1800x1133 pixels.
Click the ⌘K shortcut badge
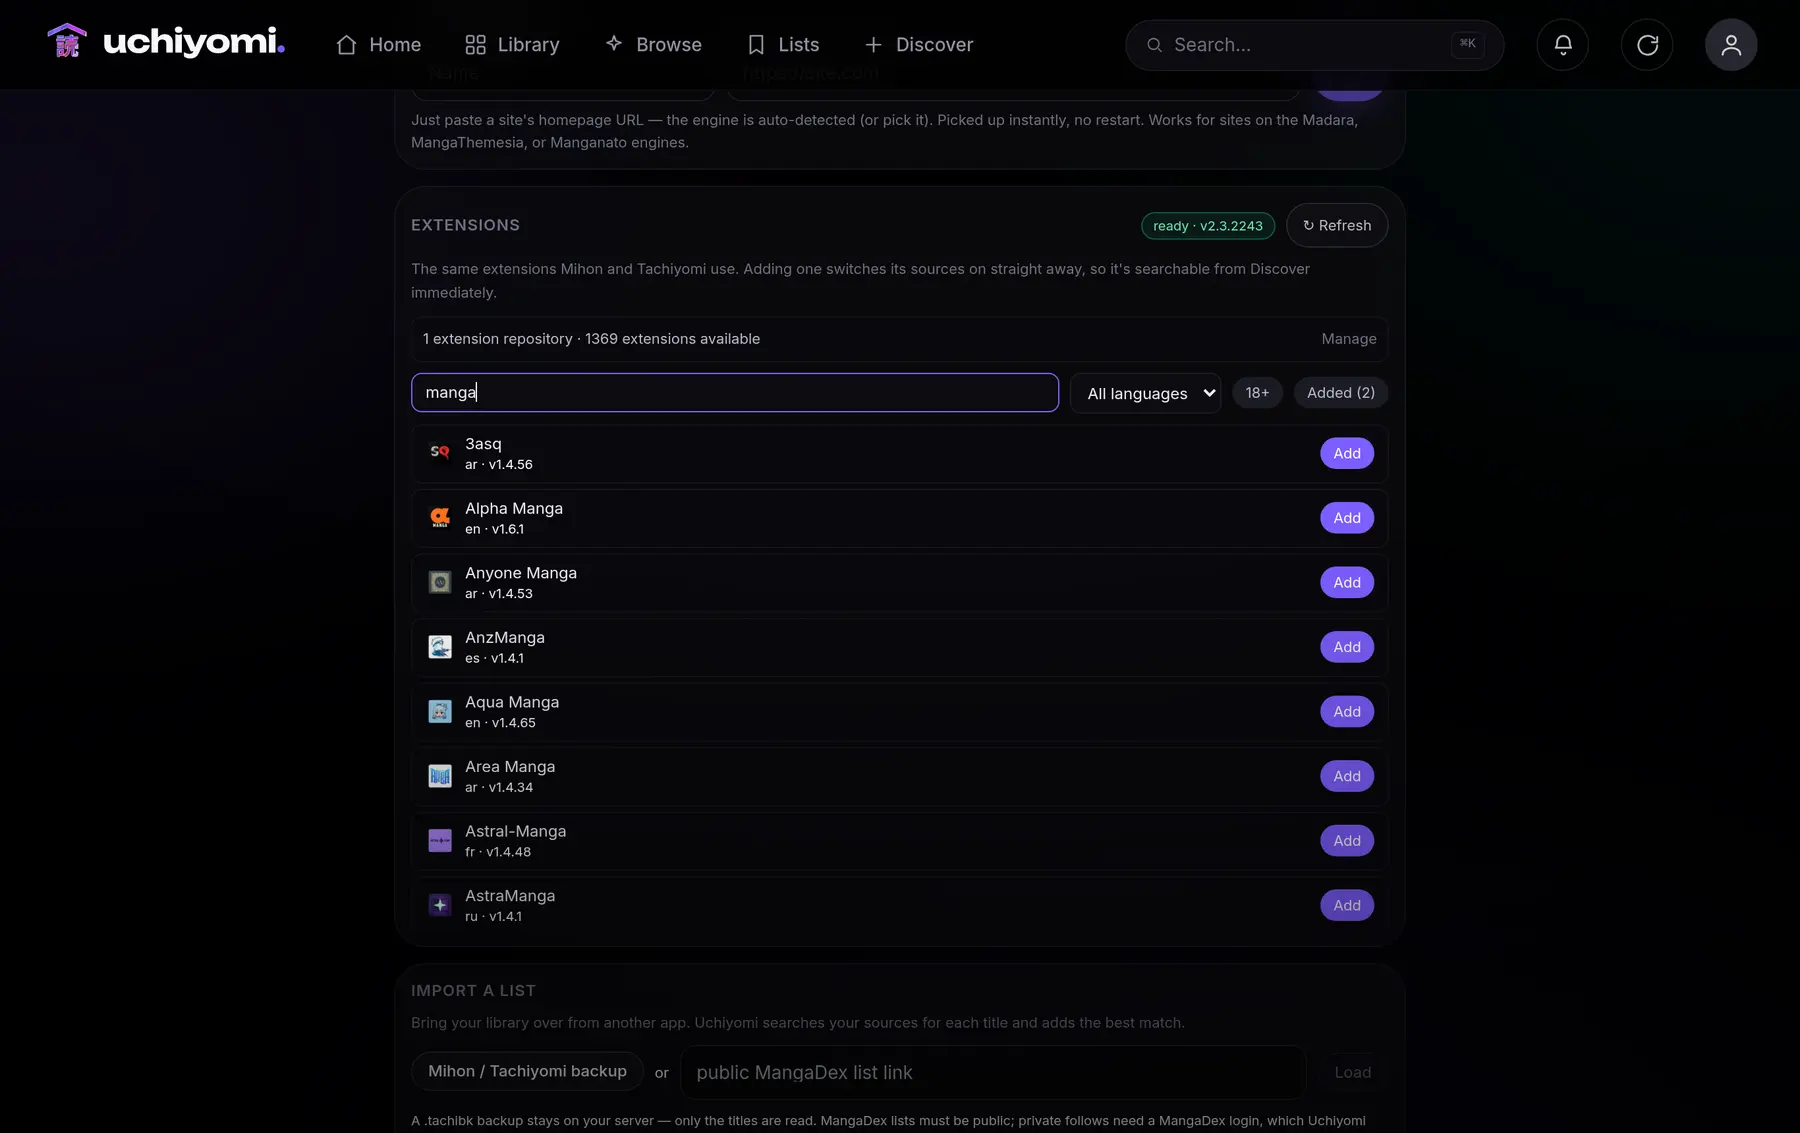click(1467, 44)
